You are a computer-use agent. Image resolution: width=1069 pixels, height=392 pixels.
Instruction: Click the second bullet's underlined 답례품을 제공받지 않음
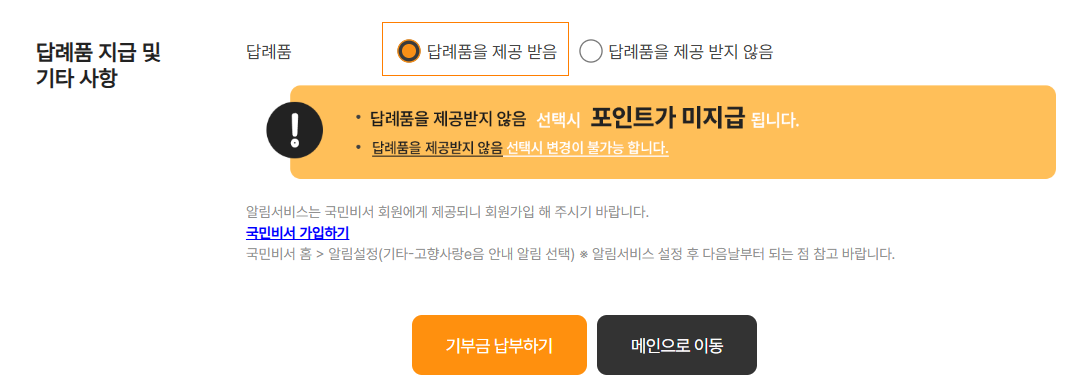point(437,149)
